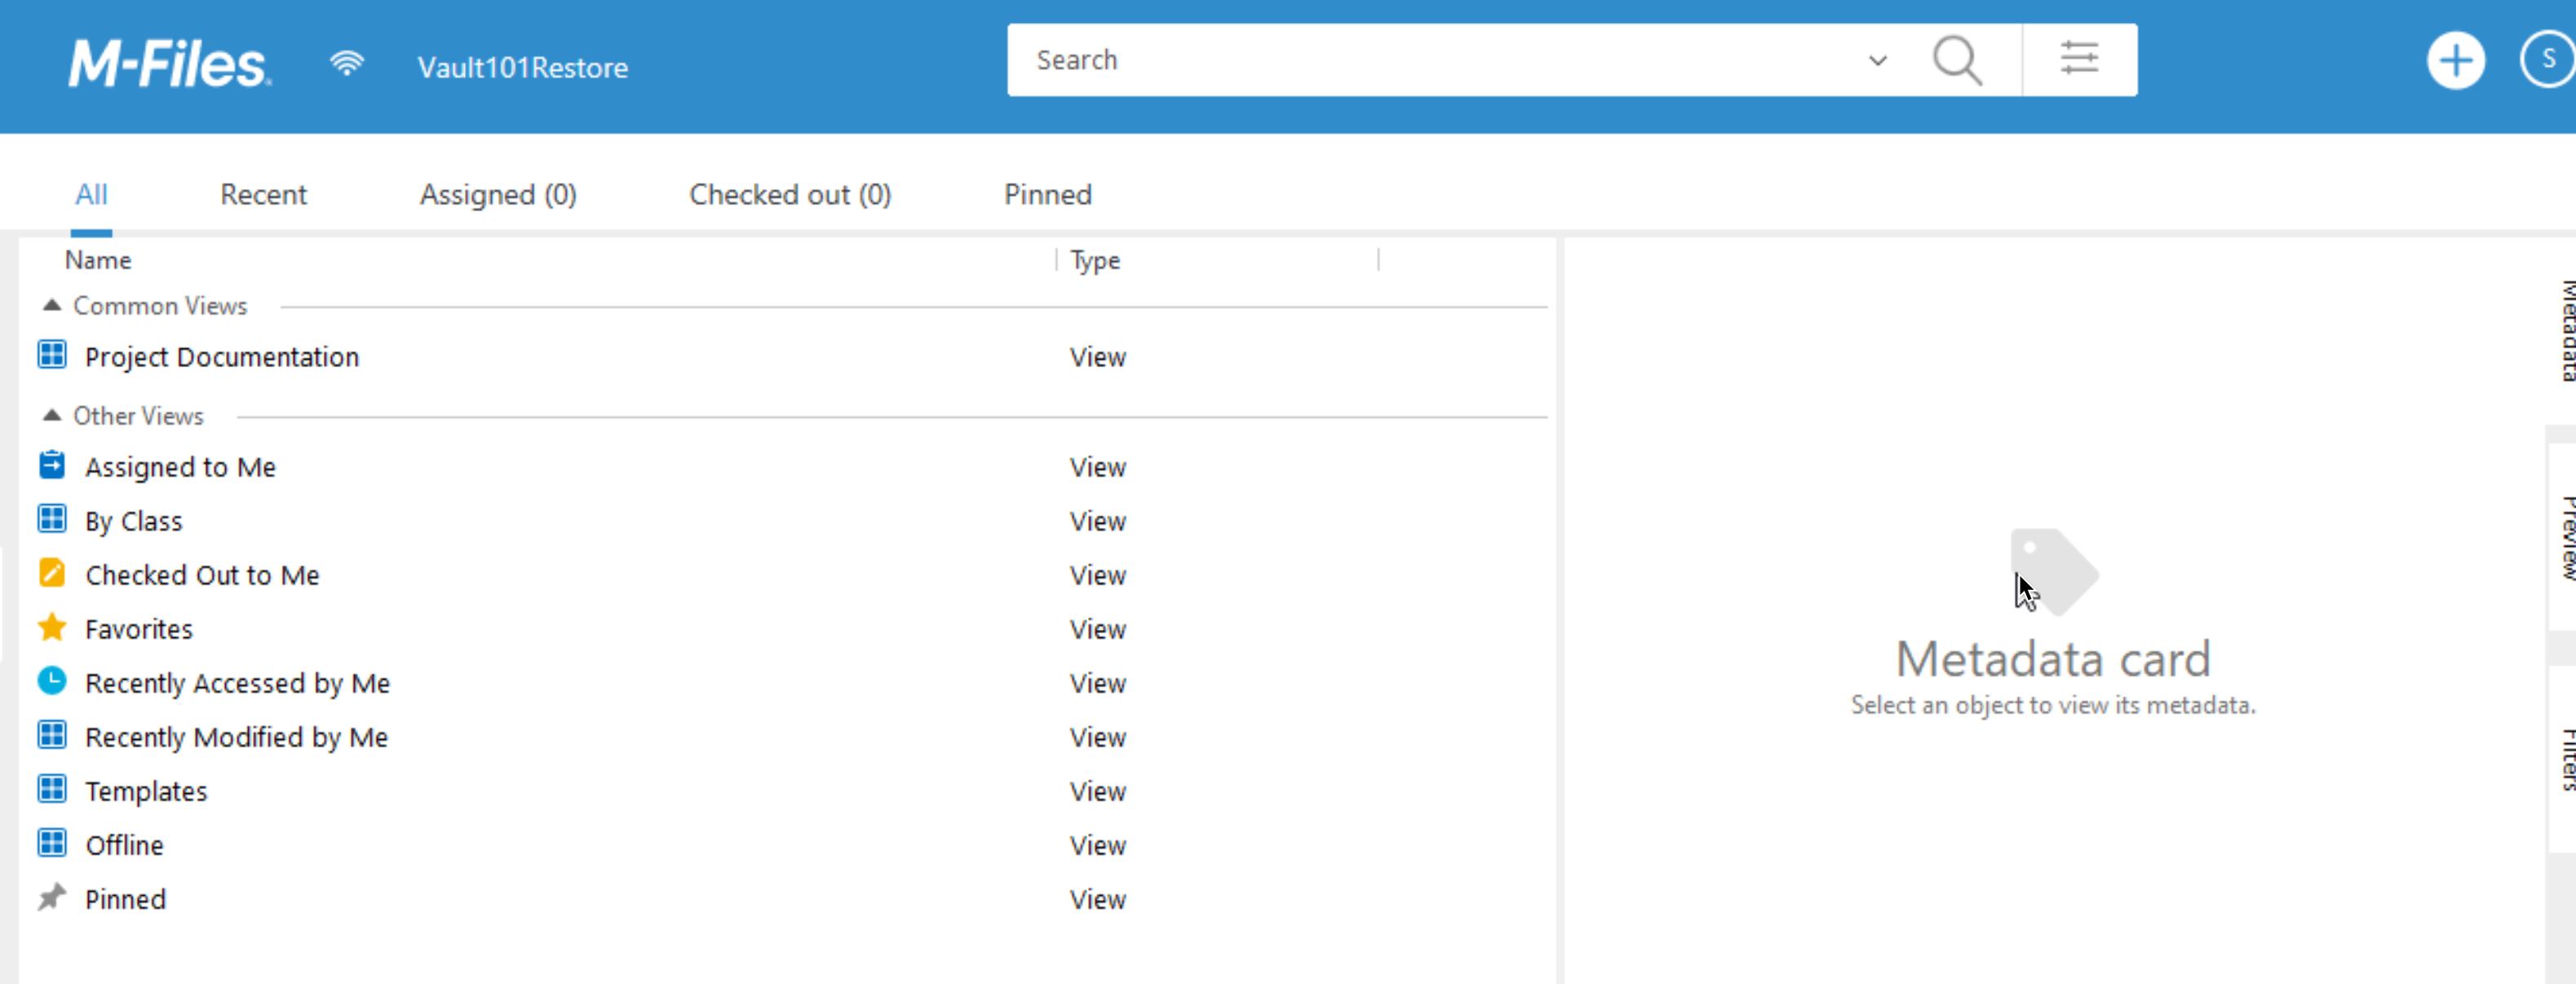Screen dimensions: 2576x984
Task: Click the Type cell of Offline row
Action: pos(1097,845)
